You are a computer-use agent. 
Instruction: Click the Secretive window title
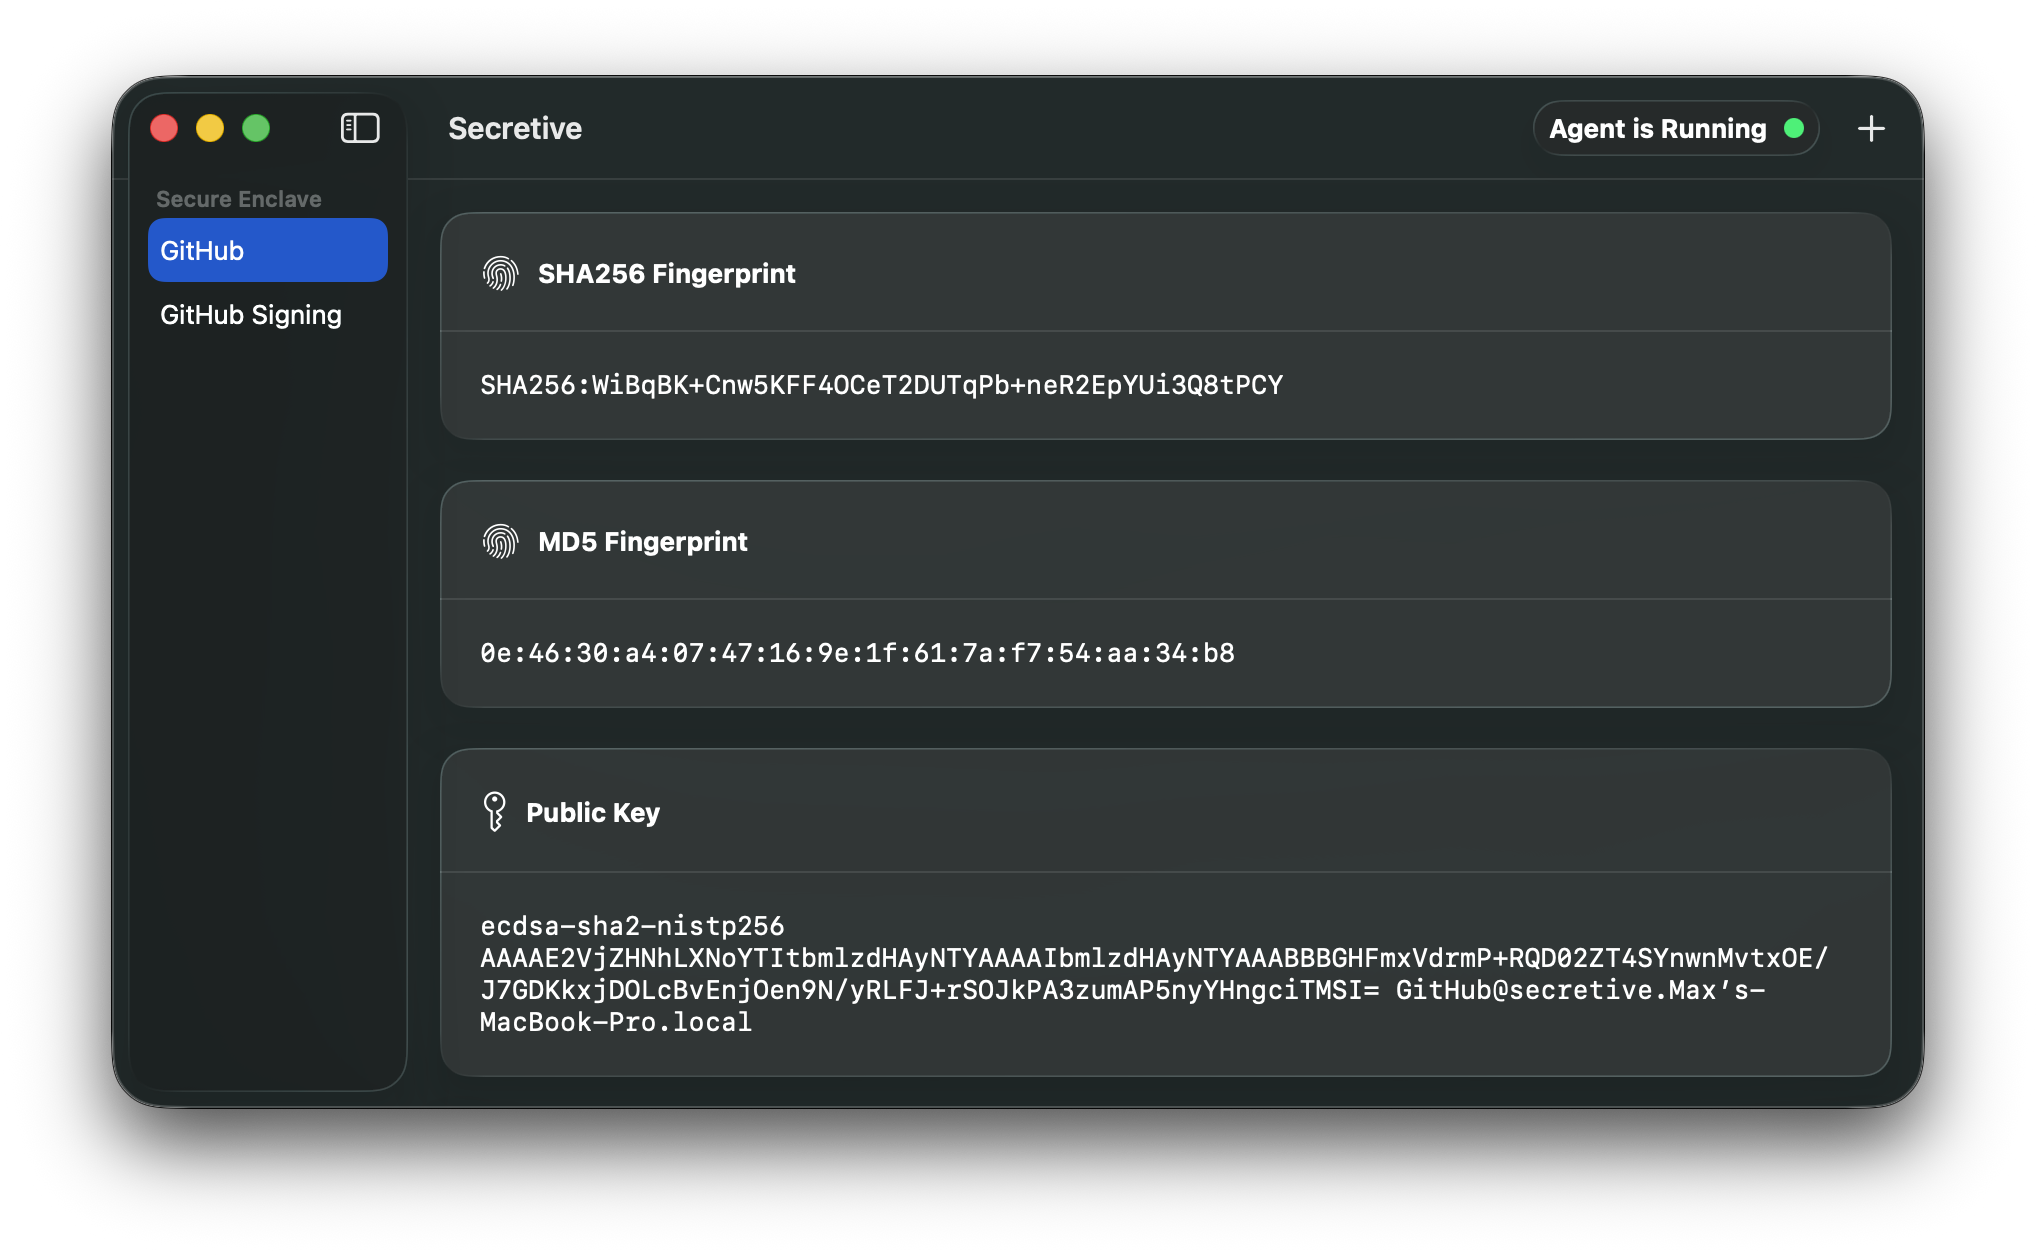(x=514, y=128)
